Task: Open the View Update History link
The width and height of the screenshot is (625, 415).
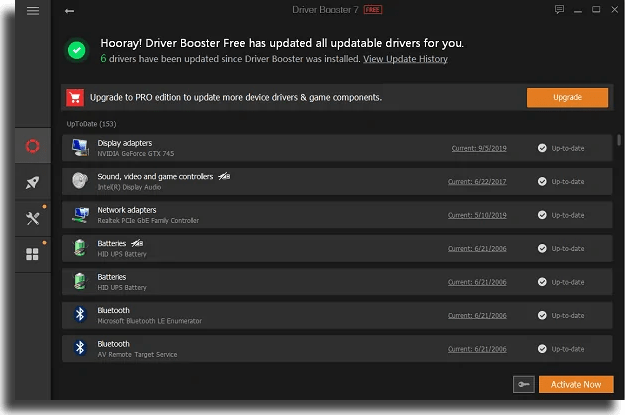Action: 405,59
